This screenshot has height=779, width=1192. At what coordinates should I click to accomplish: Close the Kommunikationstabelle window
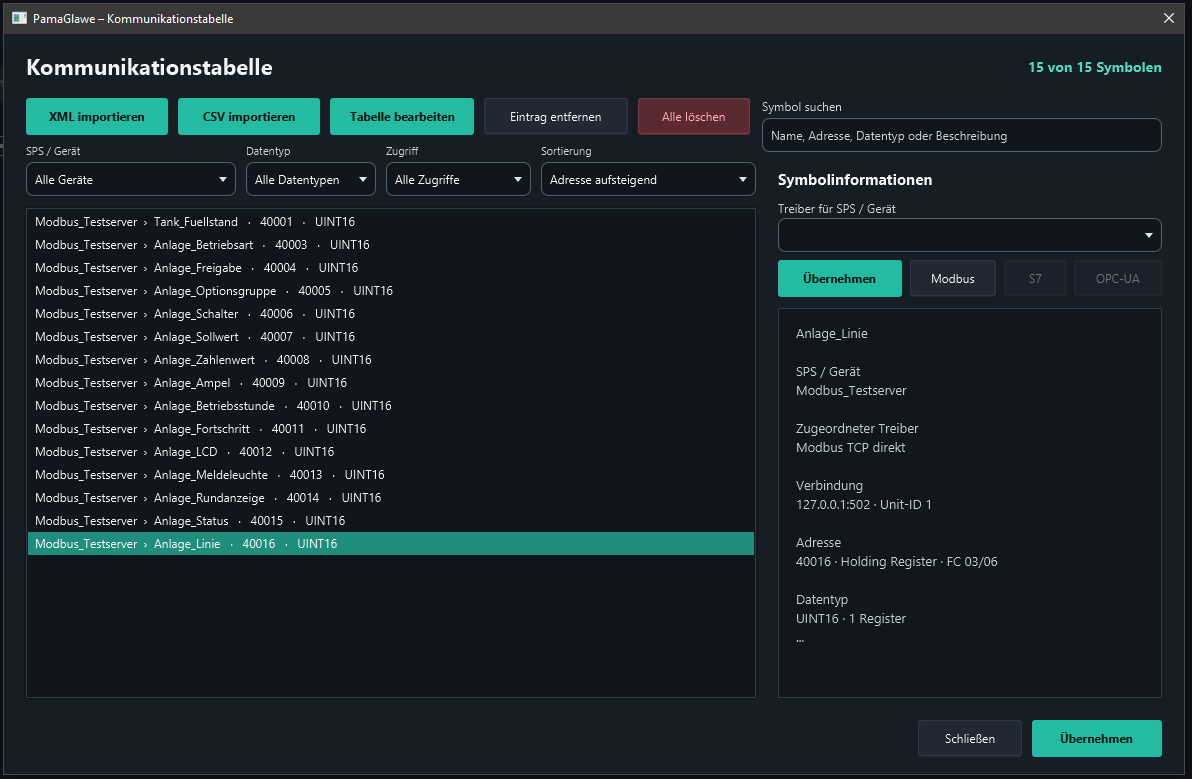(1168, 18)
